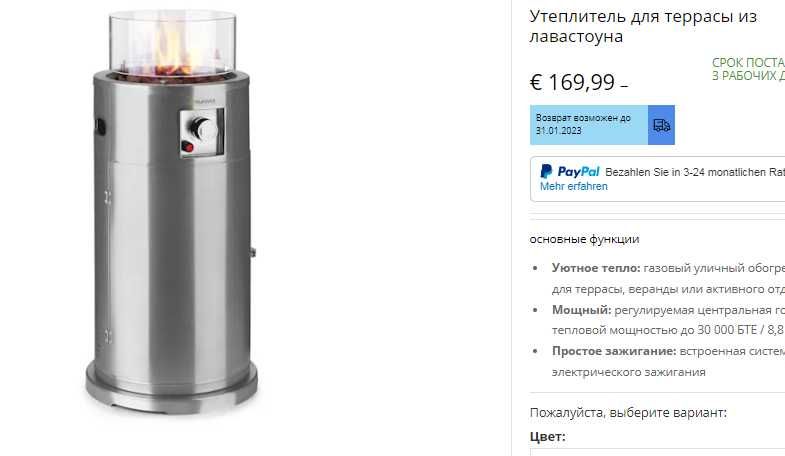Open the color dropdown below "Цвет:"

pyautogui.click(x=657, y=452)
